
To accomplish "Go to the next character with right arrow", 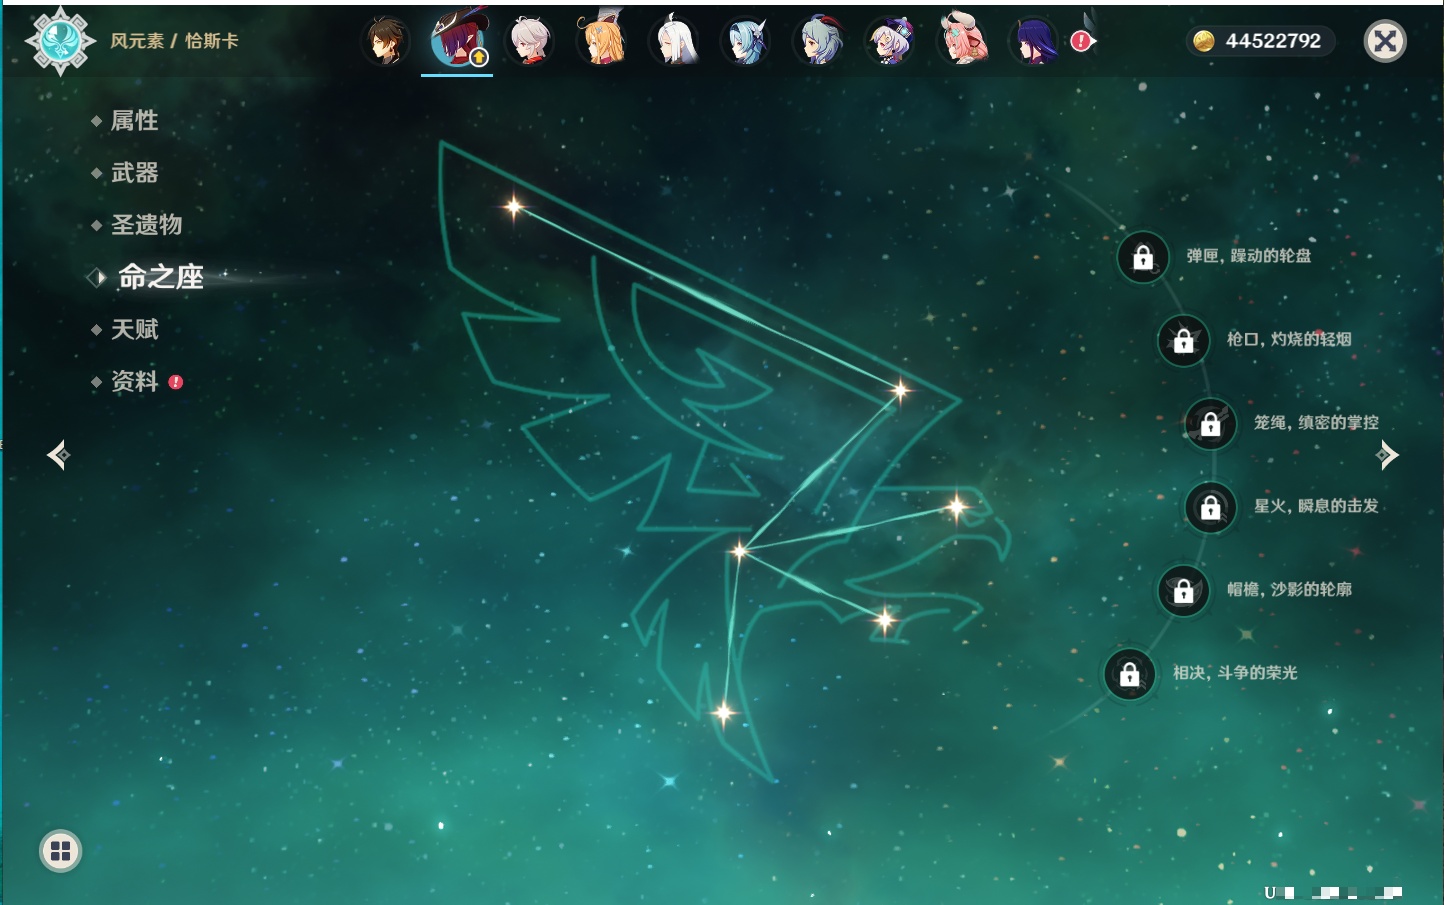I will click(1387, 455).
